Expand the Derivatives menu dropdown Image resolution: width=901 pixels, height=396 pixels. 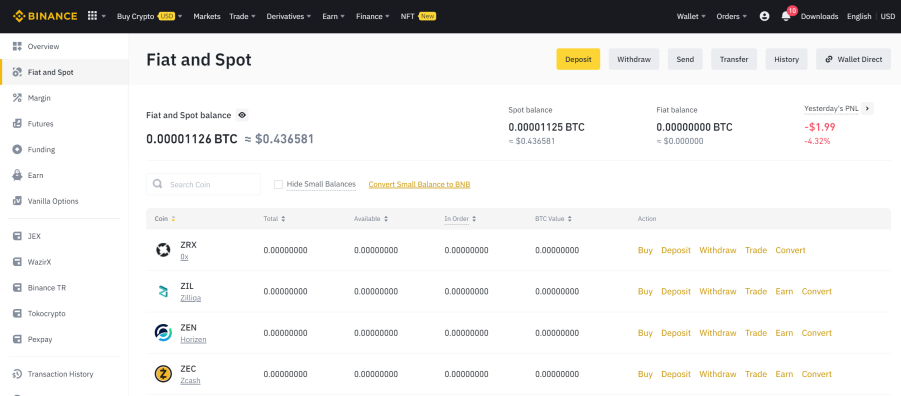pyautogui.click(x=289, y=16)
